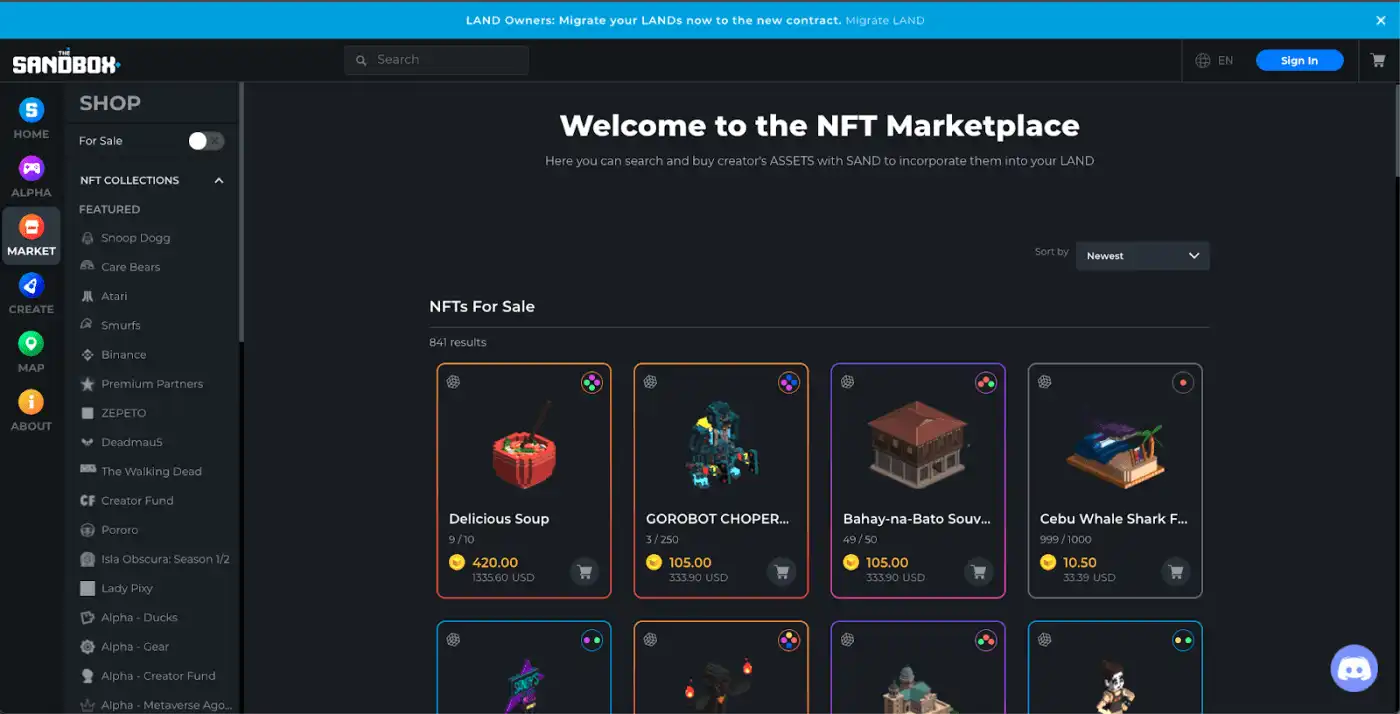Click the Bahay-na-Bato house thumbnail
Viewport: 1400px width, 714px height.
[918, 445]
